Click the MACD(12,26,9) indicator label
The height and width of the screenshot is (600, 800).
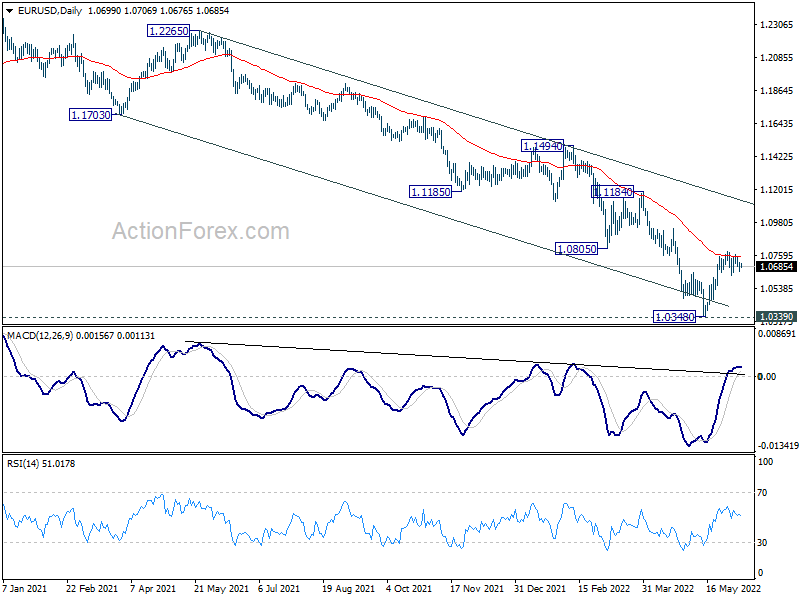[x=40, y=336]
